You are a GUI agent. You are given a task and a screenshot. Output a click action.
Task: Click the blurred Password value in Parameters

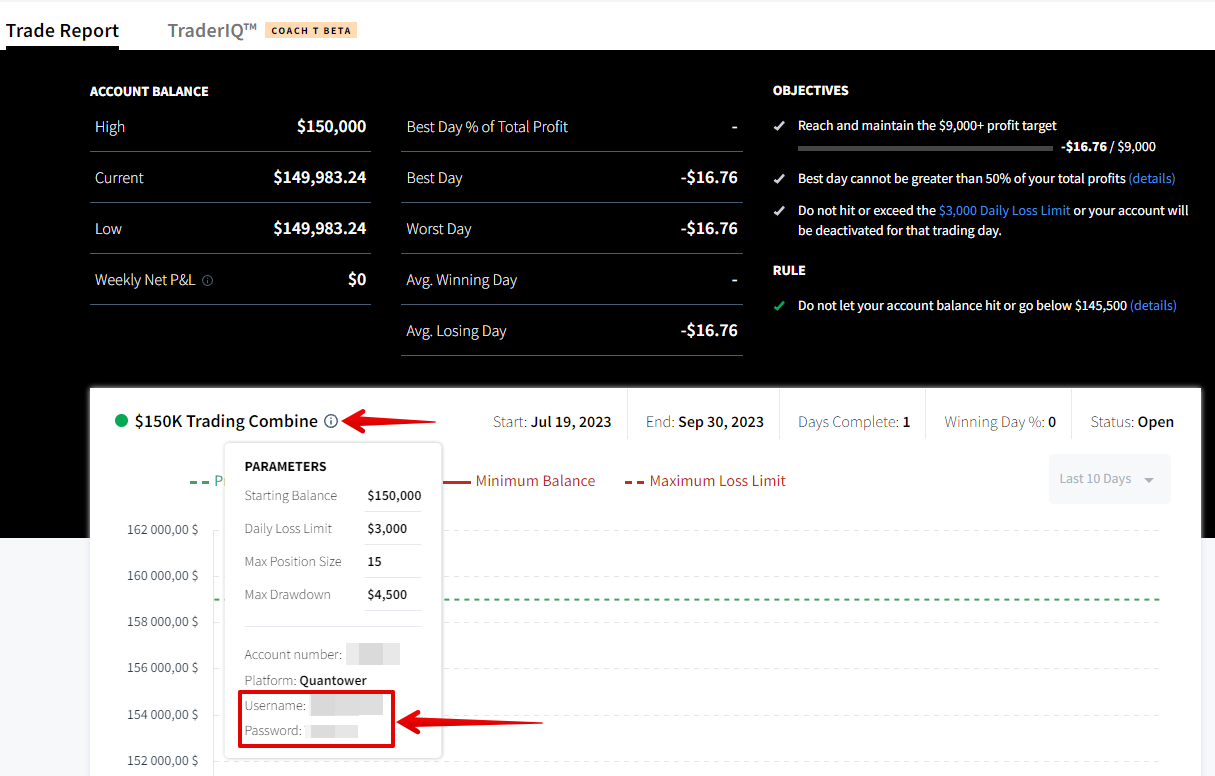334,731
